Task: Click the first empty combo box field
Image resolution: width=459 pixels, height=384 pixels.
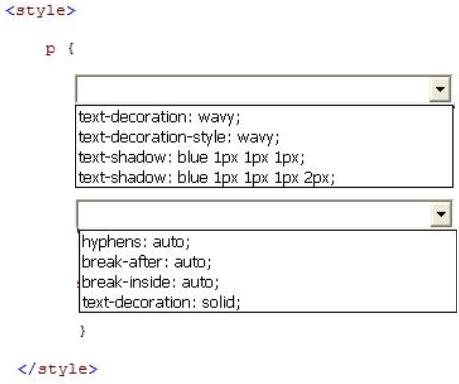Action: 253,89
